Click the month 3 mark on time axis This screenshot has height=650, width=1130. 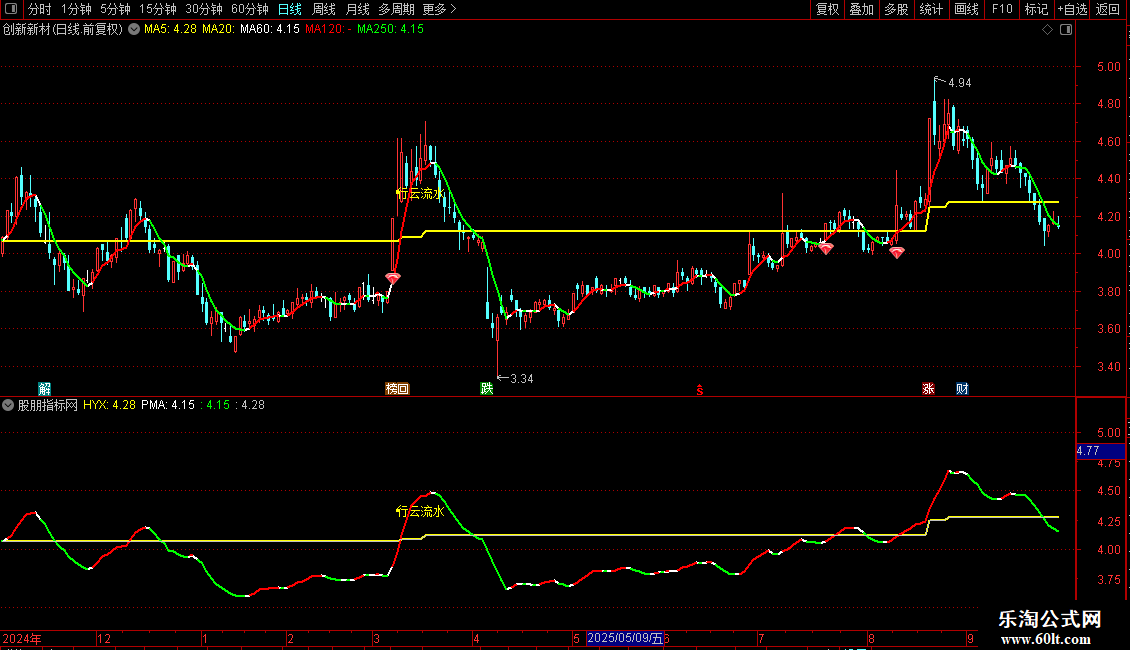coord(376,638)
